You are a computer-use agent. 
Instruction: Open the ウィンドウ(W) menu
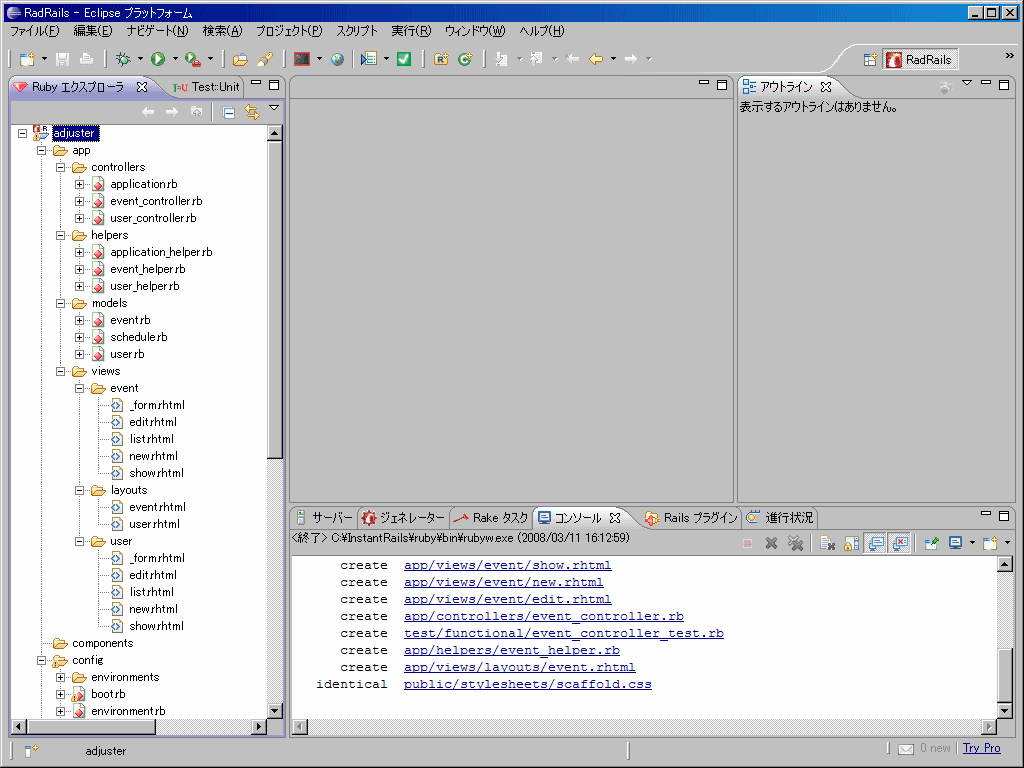click(x=475, y=31)
